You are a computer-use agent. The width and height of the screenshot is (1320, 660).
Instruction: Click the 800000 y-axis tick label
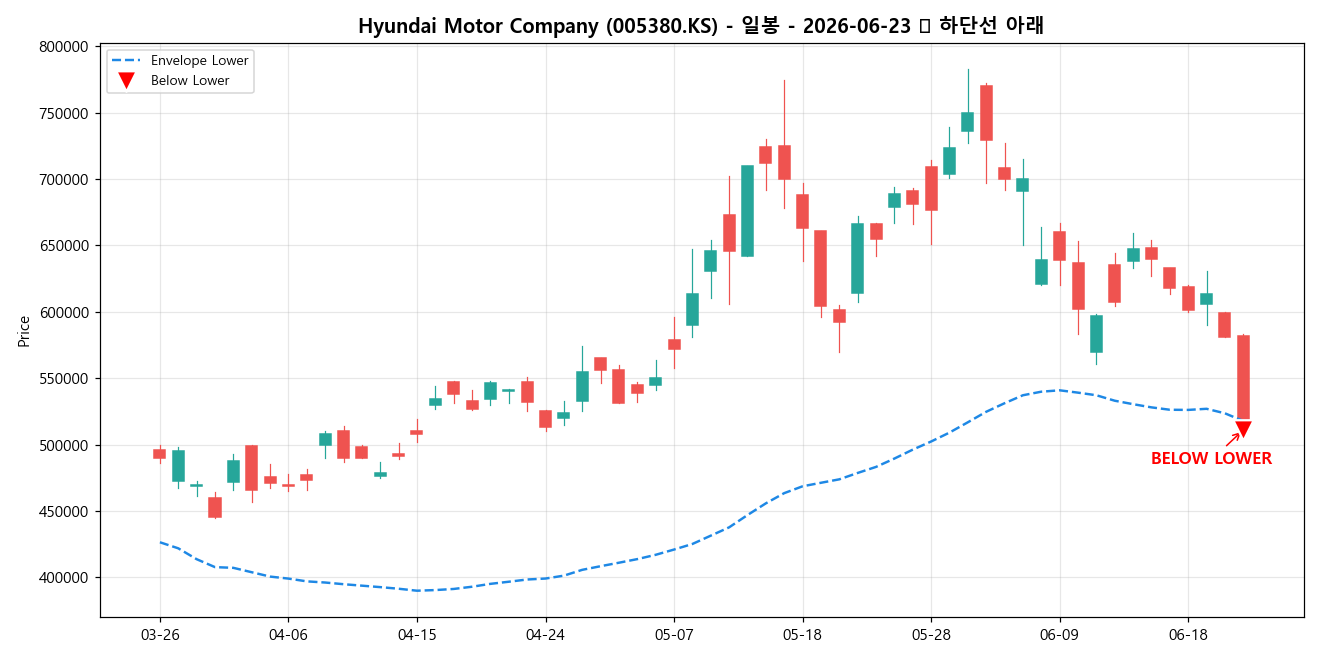tap(64, 47)
